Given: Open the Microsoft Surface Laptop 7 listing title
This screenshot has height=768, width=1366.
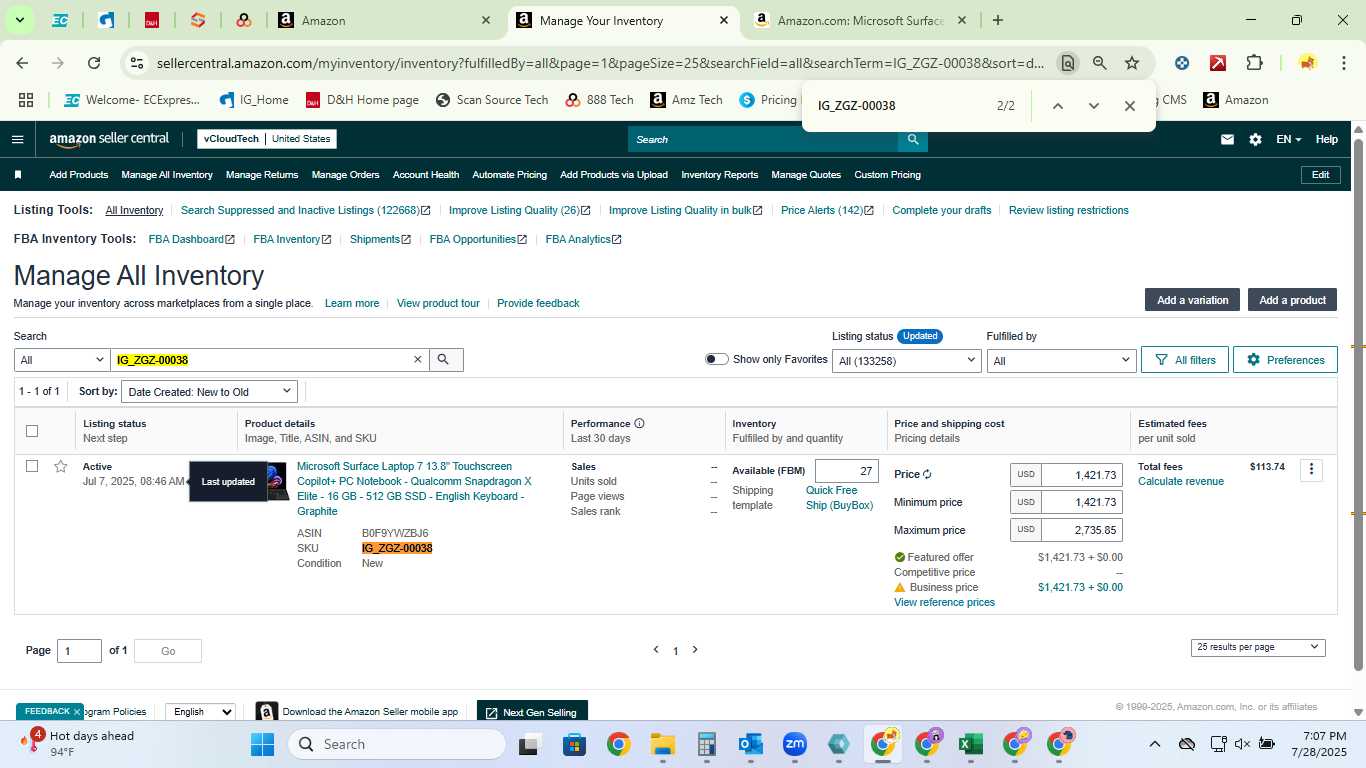Looking at the screenshot, I should coord(415,489).
